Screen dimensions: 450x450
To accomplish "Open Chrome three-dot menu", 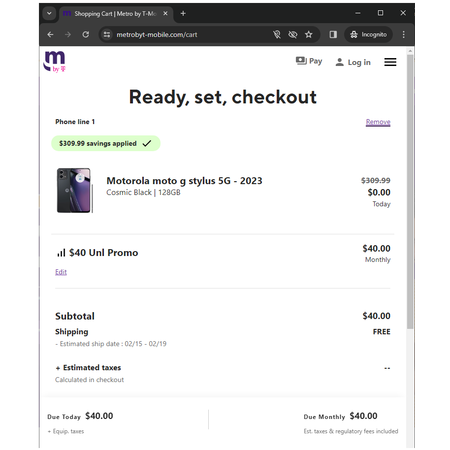I will 404,34.
